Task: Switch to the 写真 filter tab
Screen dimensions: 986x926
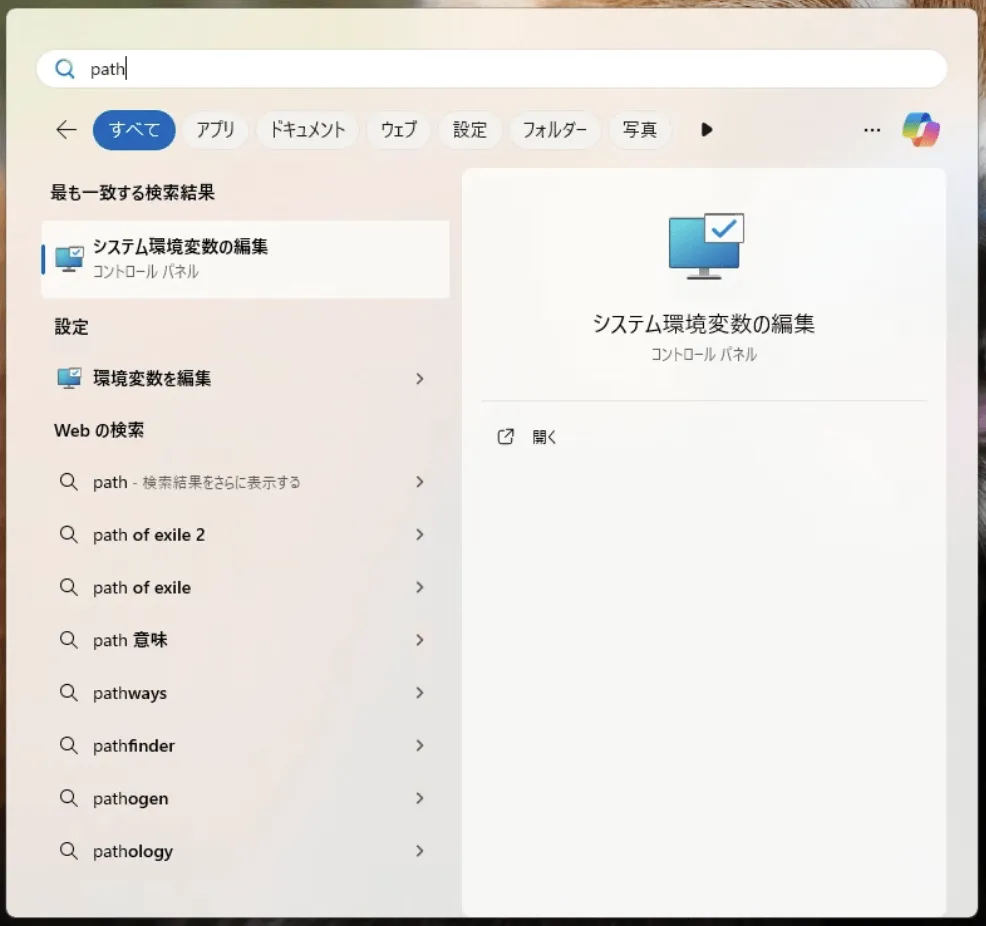Action: pyautogui.click(x=640, y=130)
